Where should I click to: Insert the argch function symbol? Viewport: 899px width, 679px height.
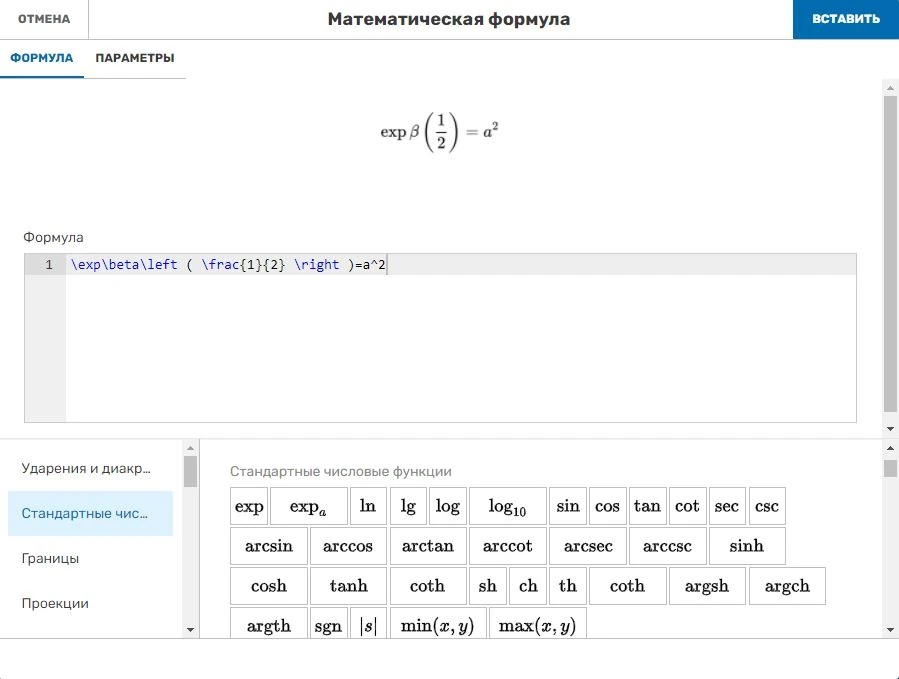tap(787, 586)
